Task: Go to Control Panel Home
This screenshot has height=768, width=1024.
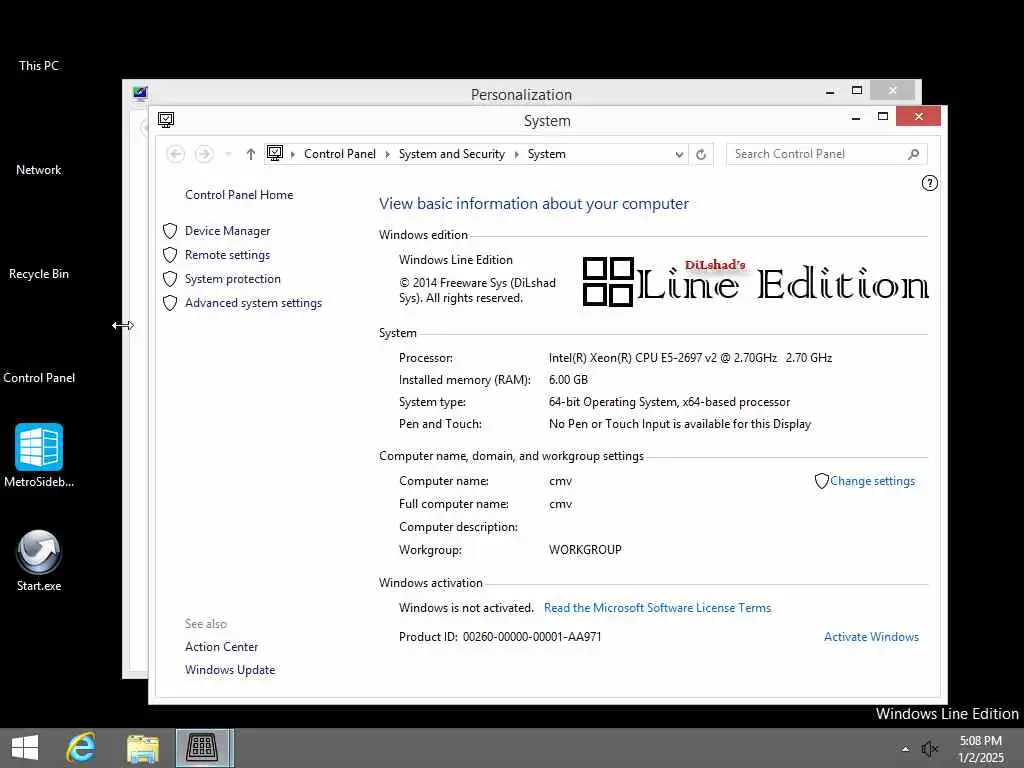Action: [239, 195]
